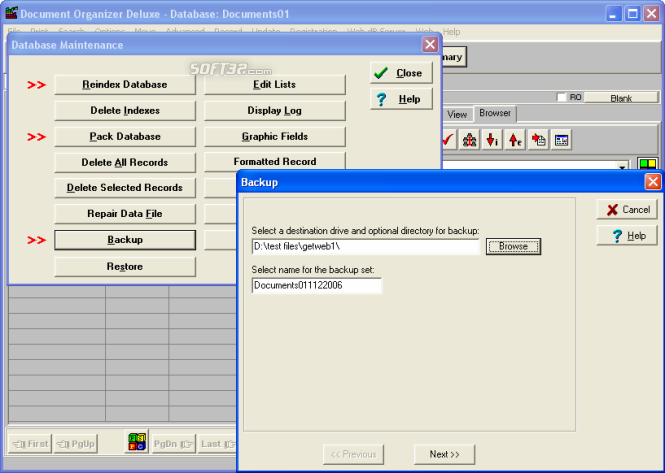Click the Blank button
Viewport: 665px width, 473px height.
(621, 98)
